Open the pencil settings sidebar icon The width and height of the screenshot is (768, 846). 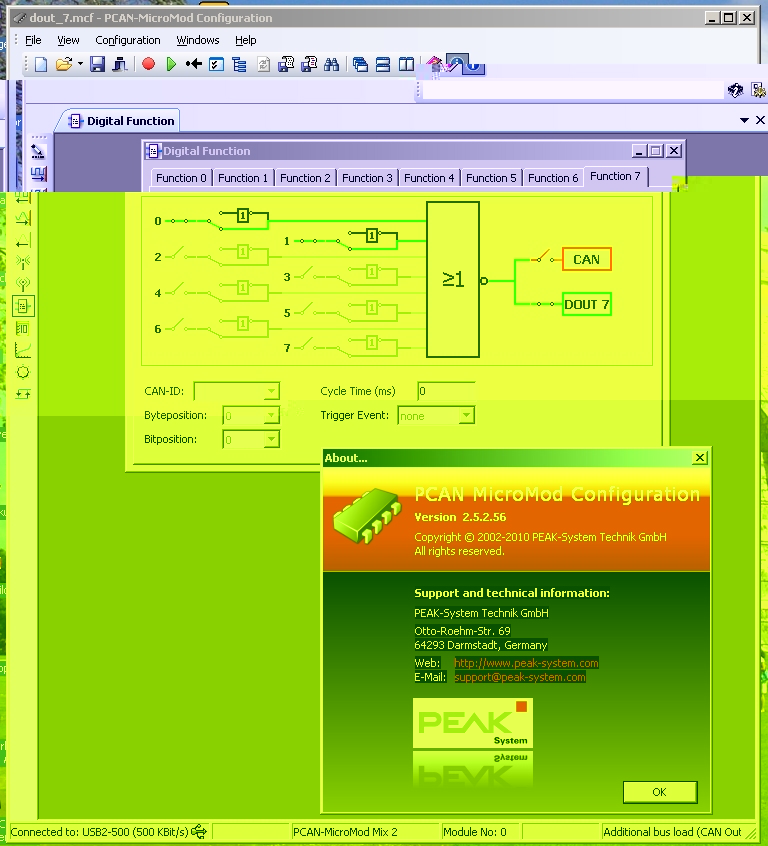coord(38,152)
